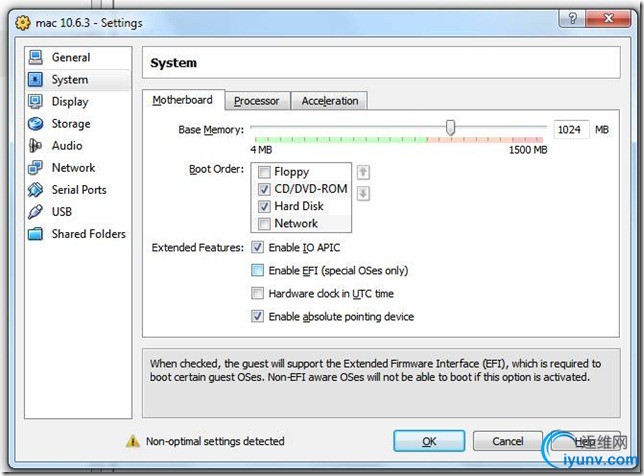Click the Base Memory slider handle
Viewport: 644px width, 476px height.
[x=451, y=128]
